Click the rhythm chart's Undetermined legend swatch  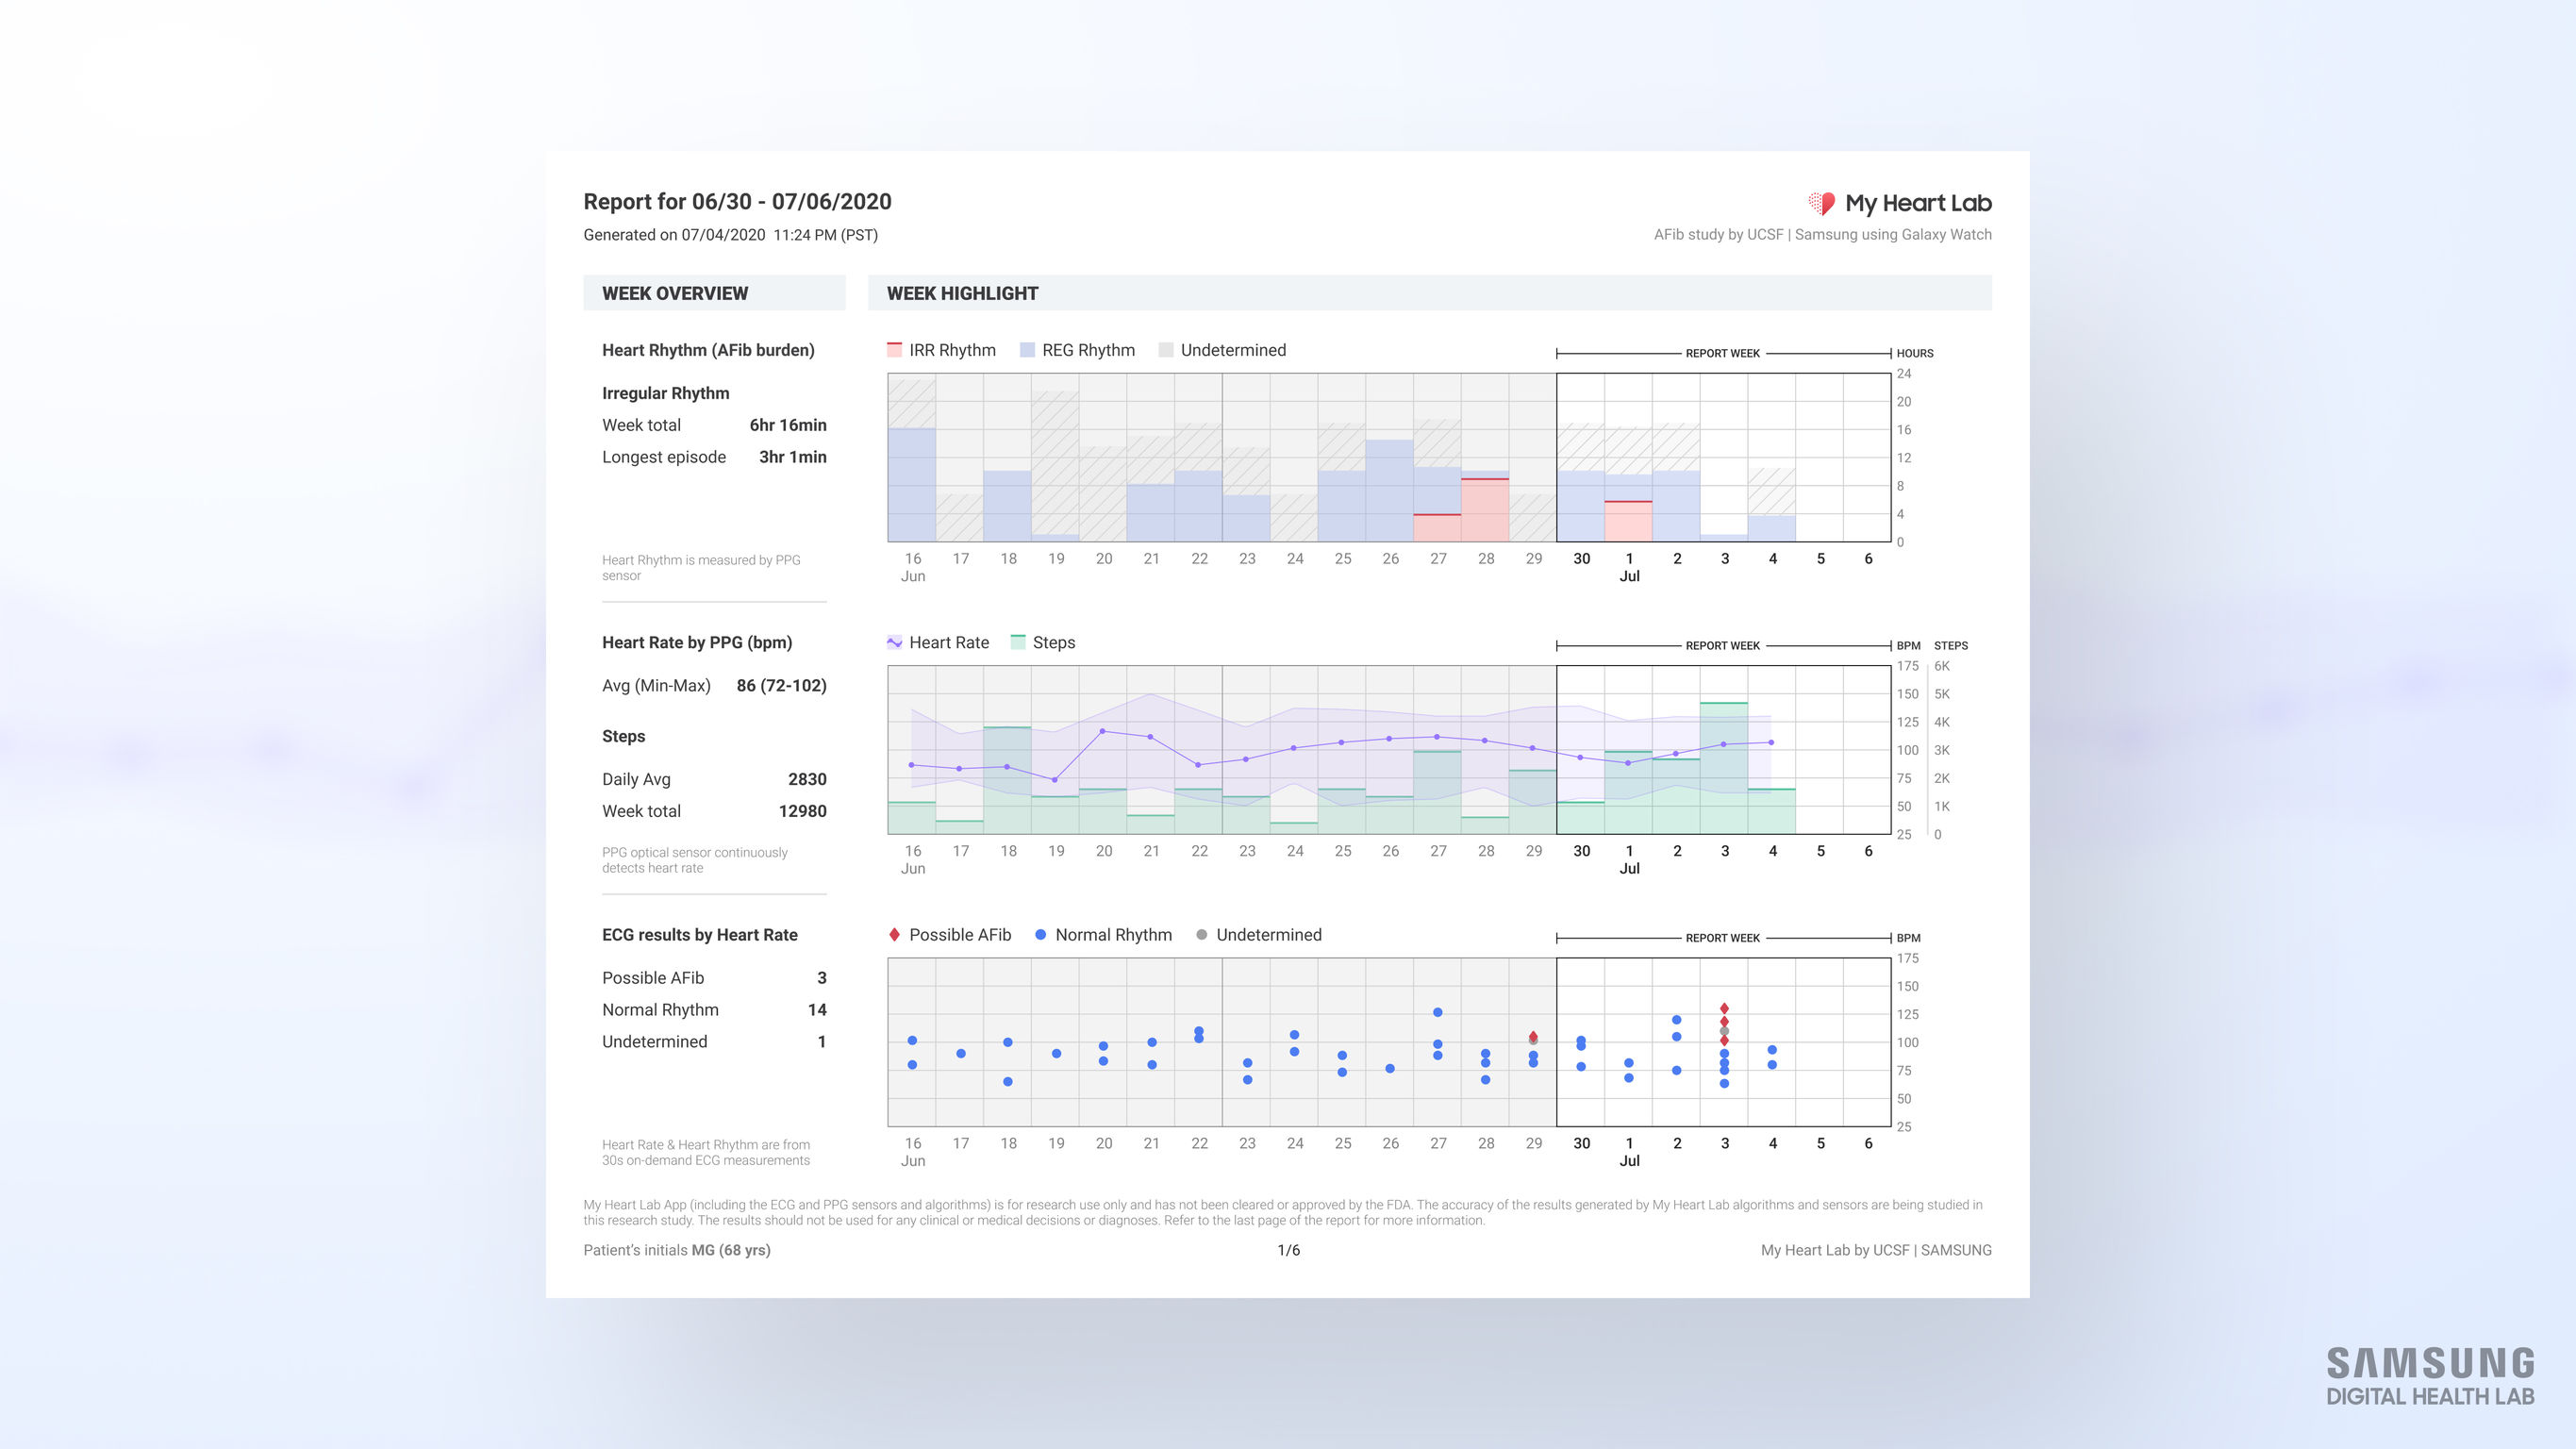click(1165, 350)
